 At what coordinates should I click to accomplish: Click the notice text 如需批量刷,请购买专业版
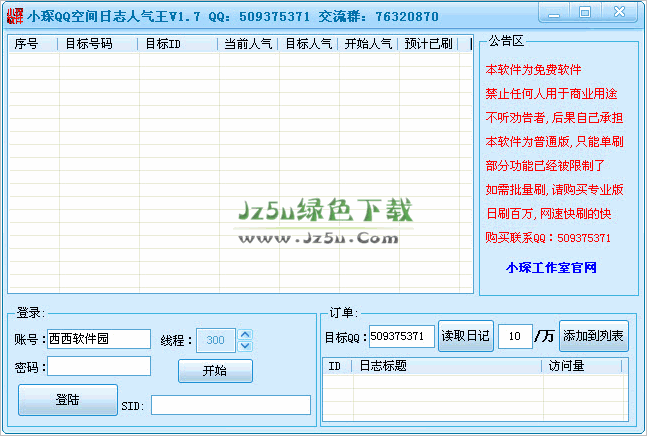(x=554, y=190)
